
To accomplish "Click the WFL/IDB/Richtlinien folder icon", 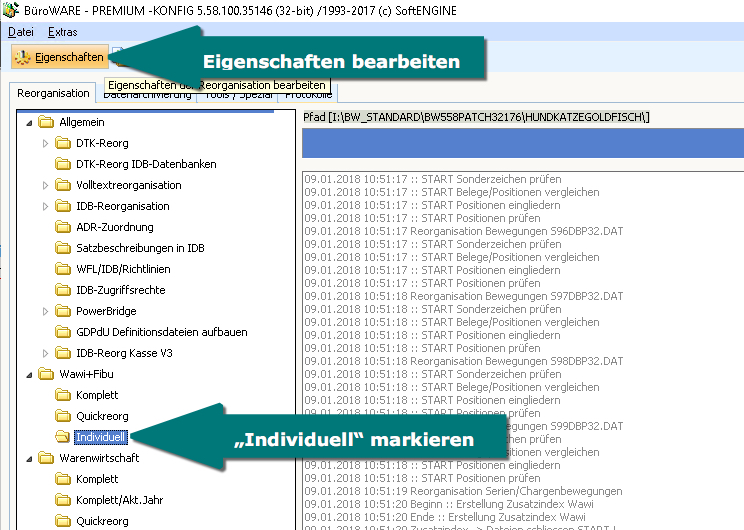I will [62, 269].
